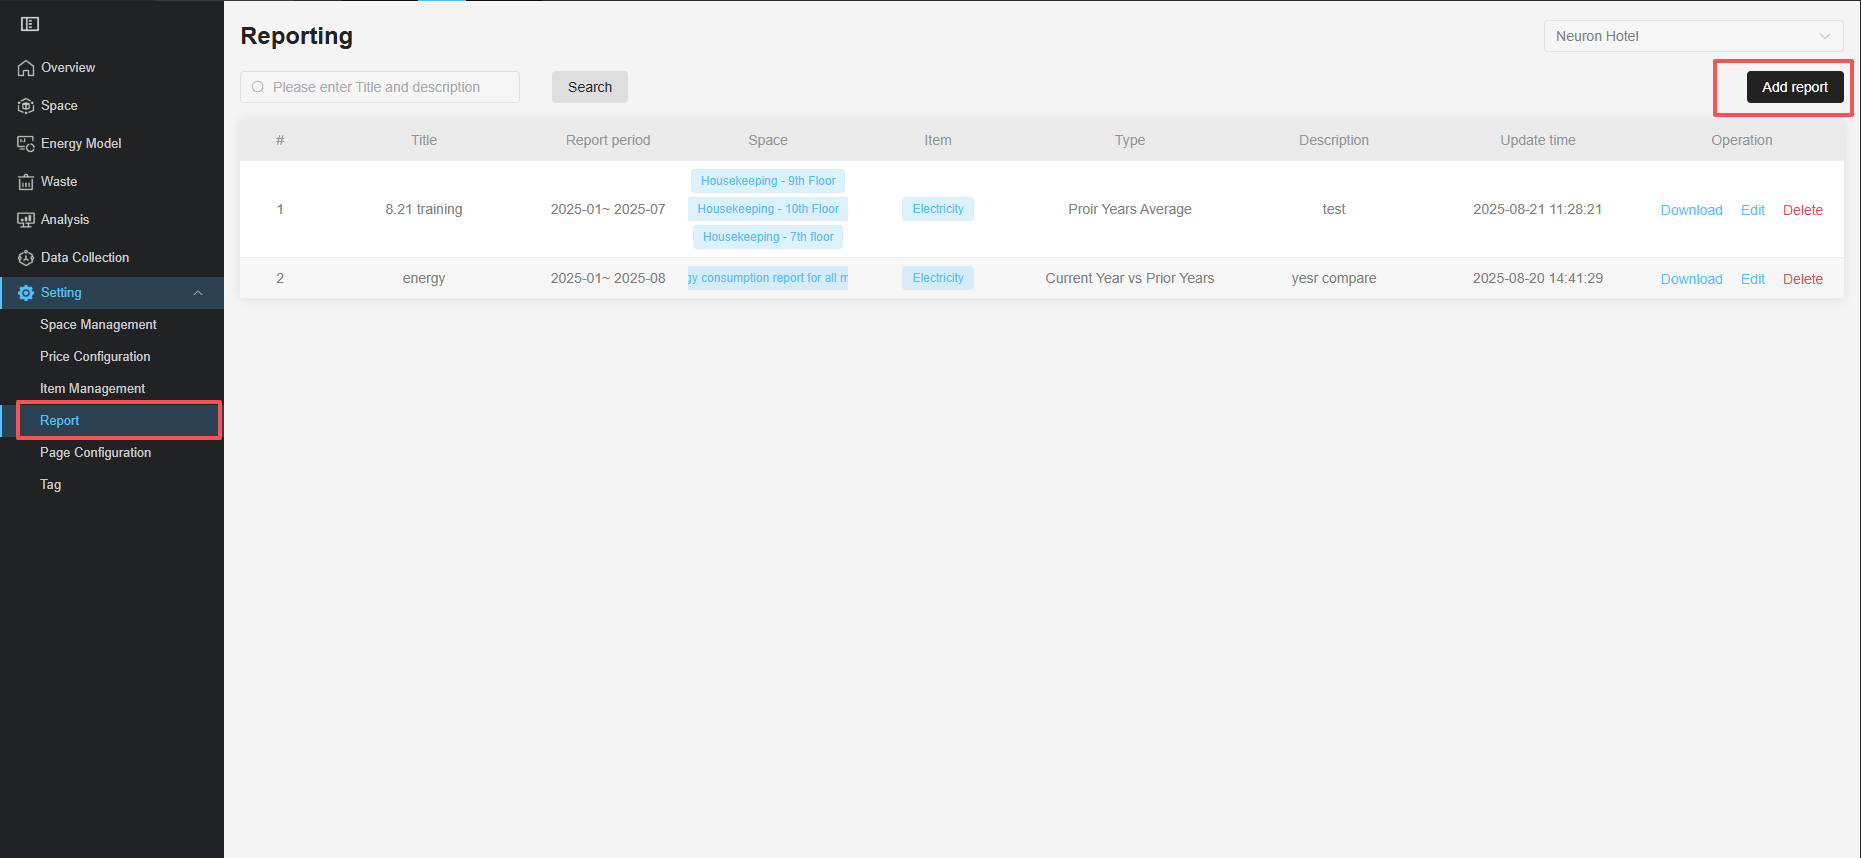
Task: Select Item Management in sidebar
Action: (x=92, y=389)
